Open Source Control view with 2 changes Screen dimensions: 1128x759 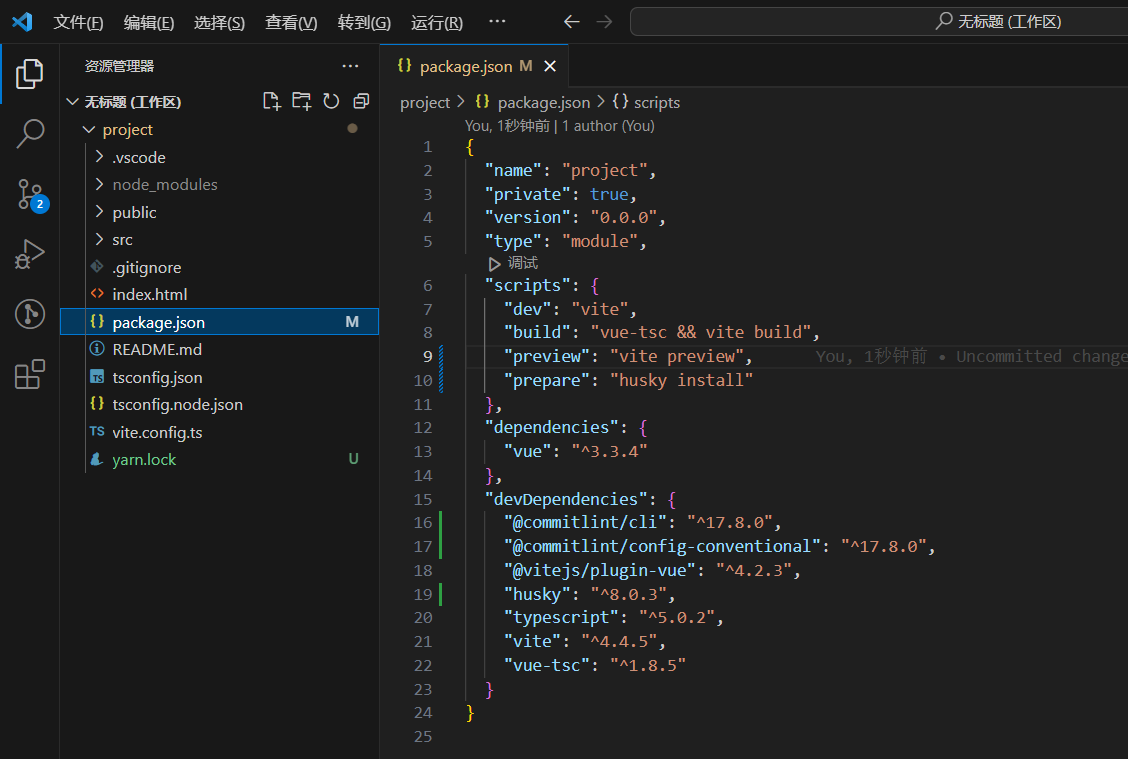[31, 194]
